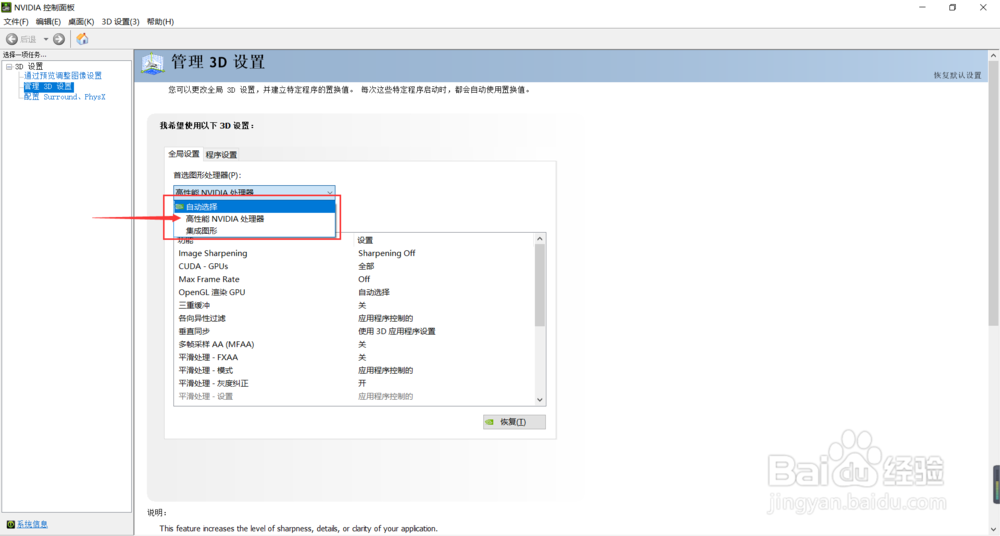Select the 各向异性过滤 row

[355, 318]
